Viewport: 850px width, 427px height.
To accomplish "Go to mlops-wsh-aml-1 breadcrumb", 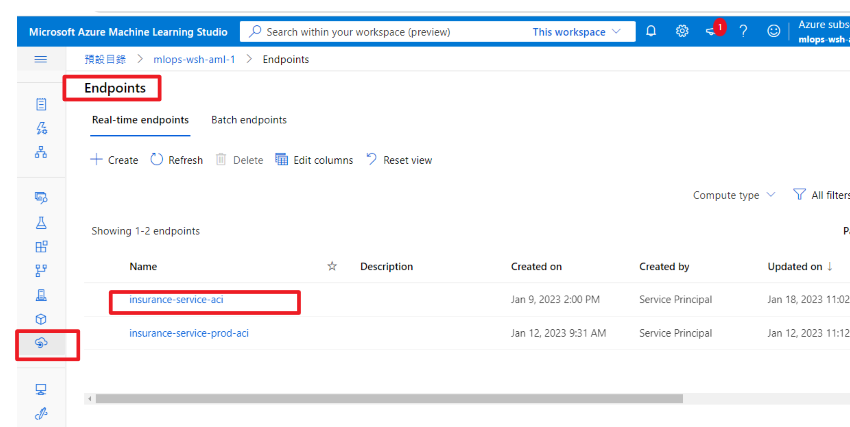I will [x=194, y=59].
